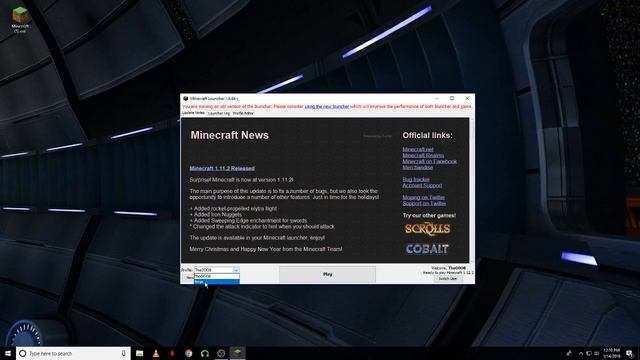
Task: Click the 'using the new launcher' link
Action: pos(327,107)
